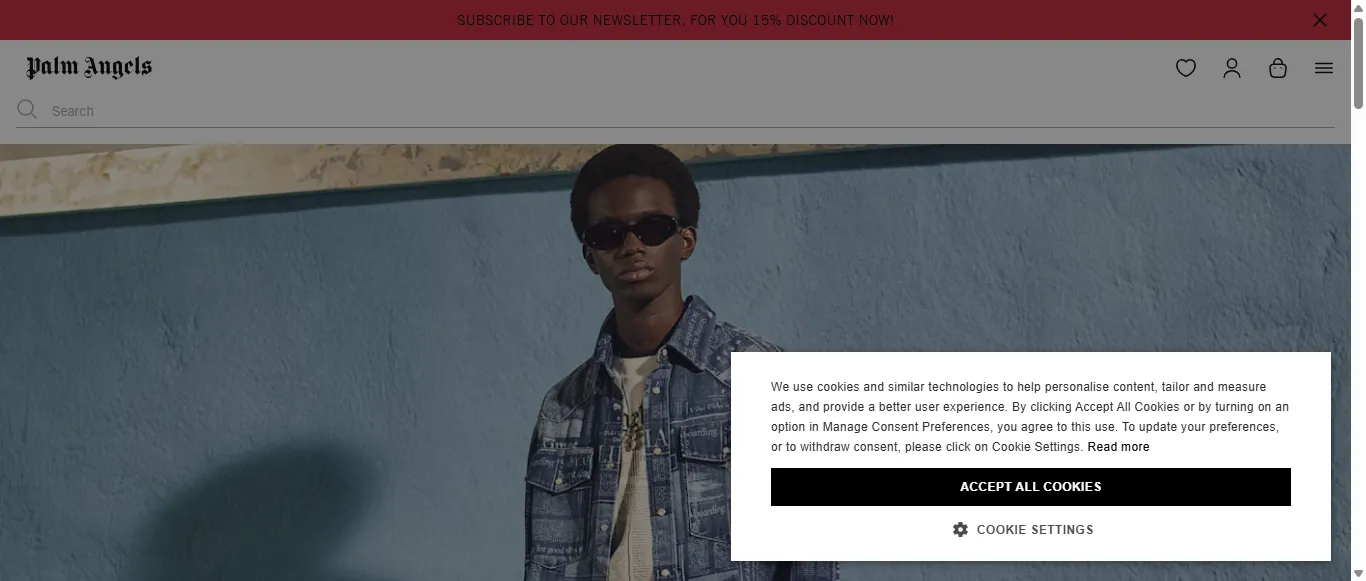Open the account profile icon
This screenshot has height=581, width=1366.
click(1232, 68)
